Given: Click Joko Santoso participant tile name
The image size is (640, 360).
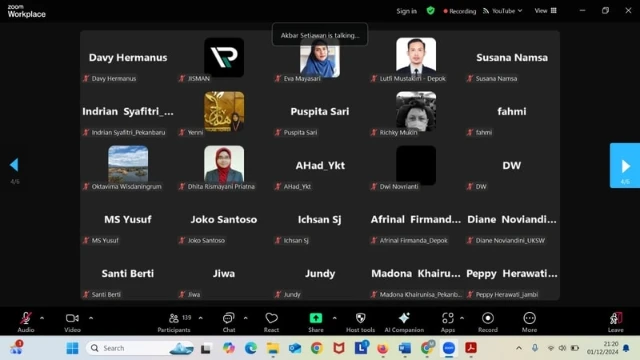Looking at the screenshot, I should click(224, 219).
